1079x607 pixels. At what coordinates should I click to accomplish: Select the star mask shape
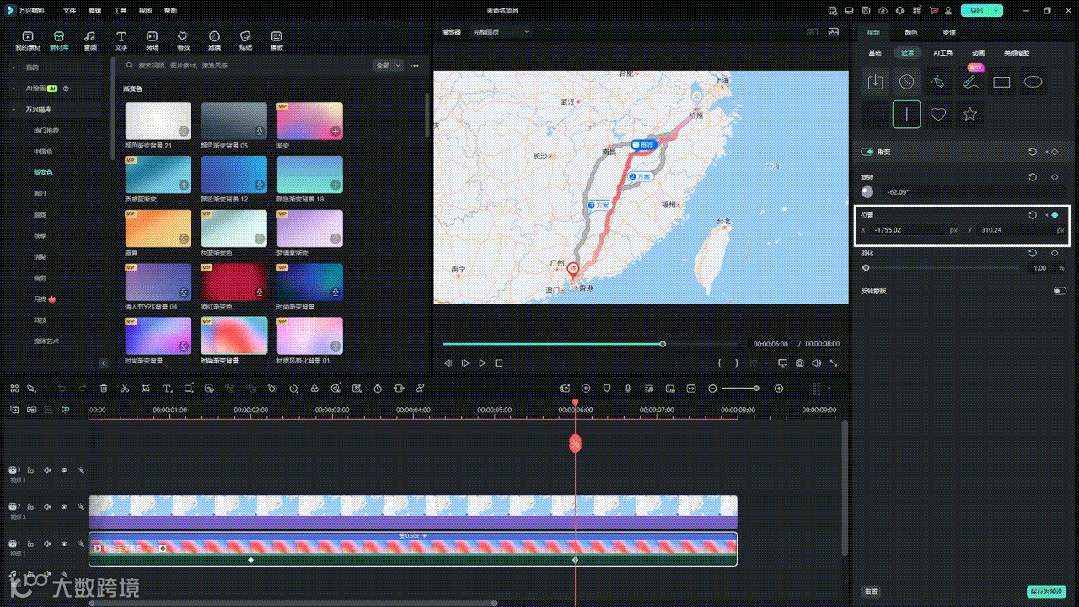tap(970, 114)
